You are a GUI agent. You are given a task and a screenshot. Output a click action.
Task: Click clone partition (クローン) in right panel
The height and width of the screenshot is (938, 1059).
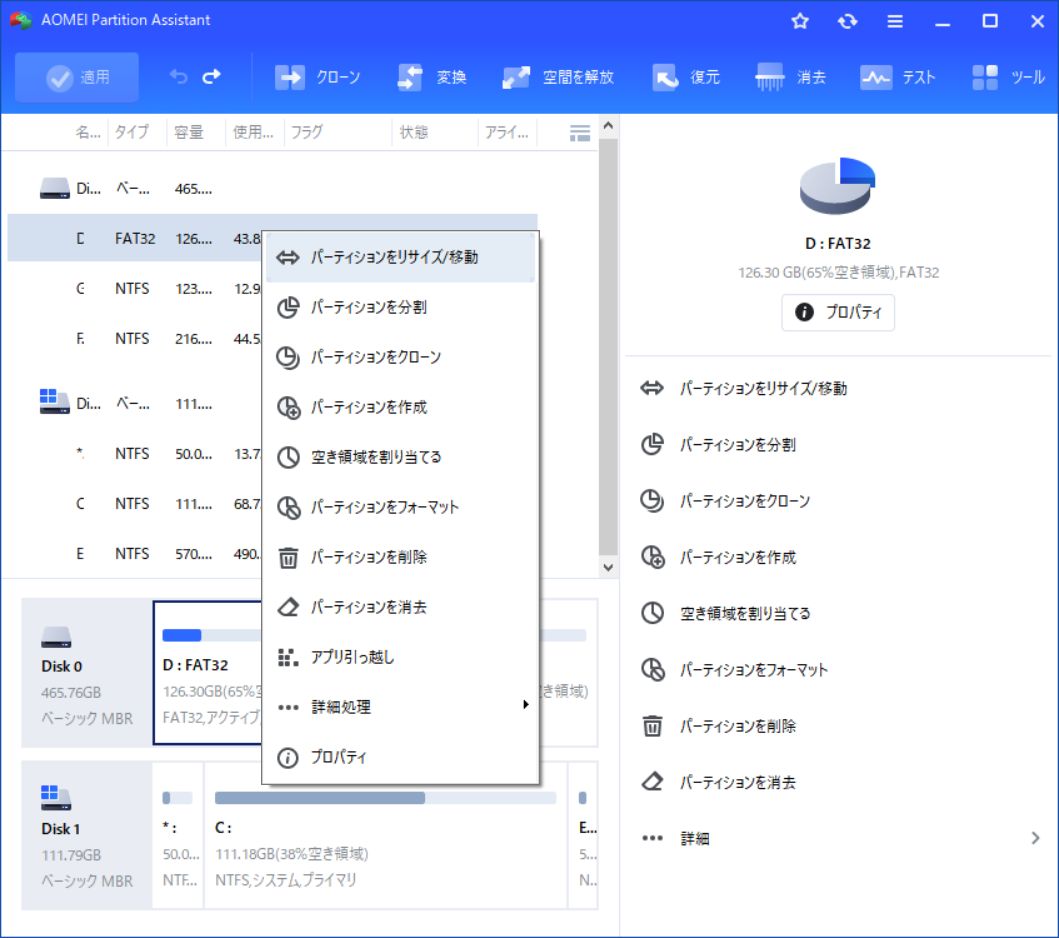[725, 501]
